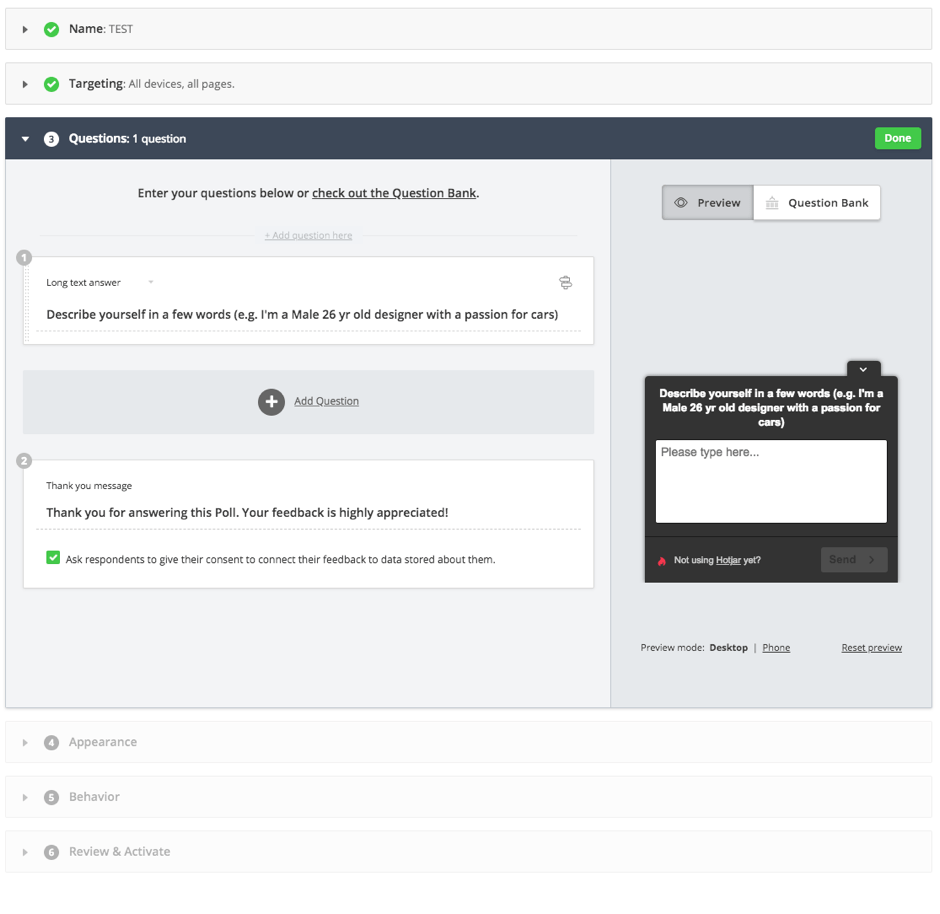Click the Reset preview link

(872, 648)
